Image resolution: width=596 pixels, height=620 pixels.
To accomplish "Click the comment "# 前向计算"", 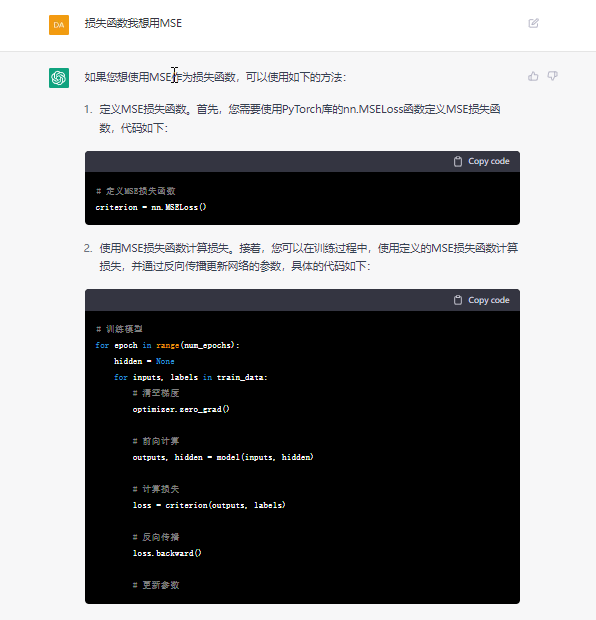I will point(156,441).
